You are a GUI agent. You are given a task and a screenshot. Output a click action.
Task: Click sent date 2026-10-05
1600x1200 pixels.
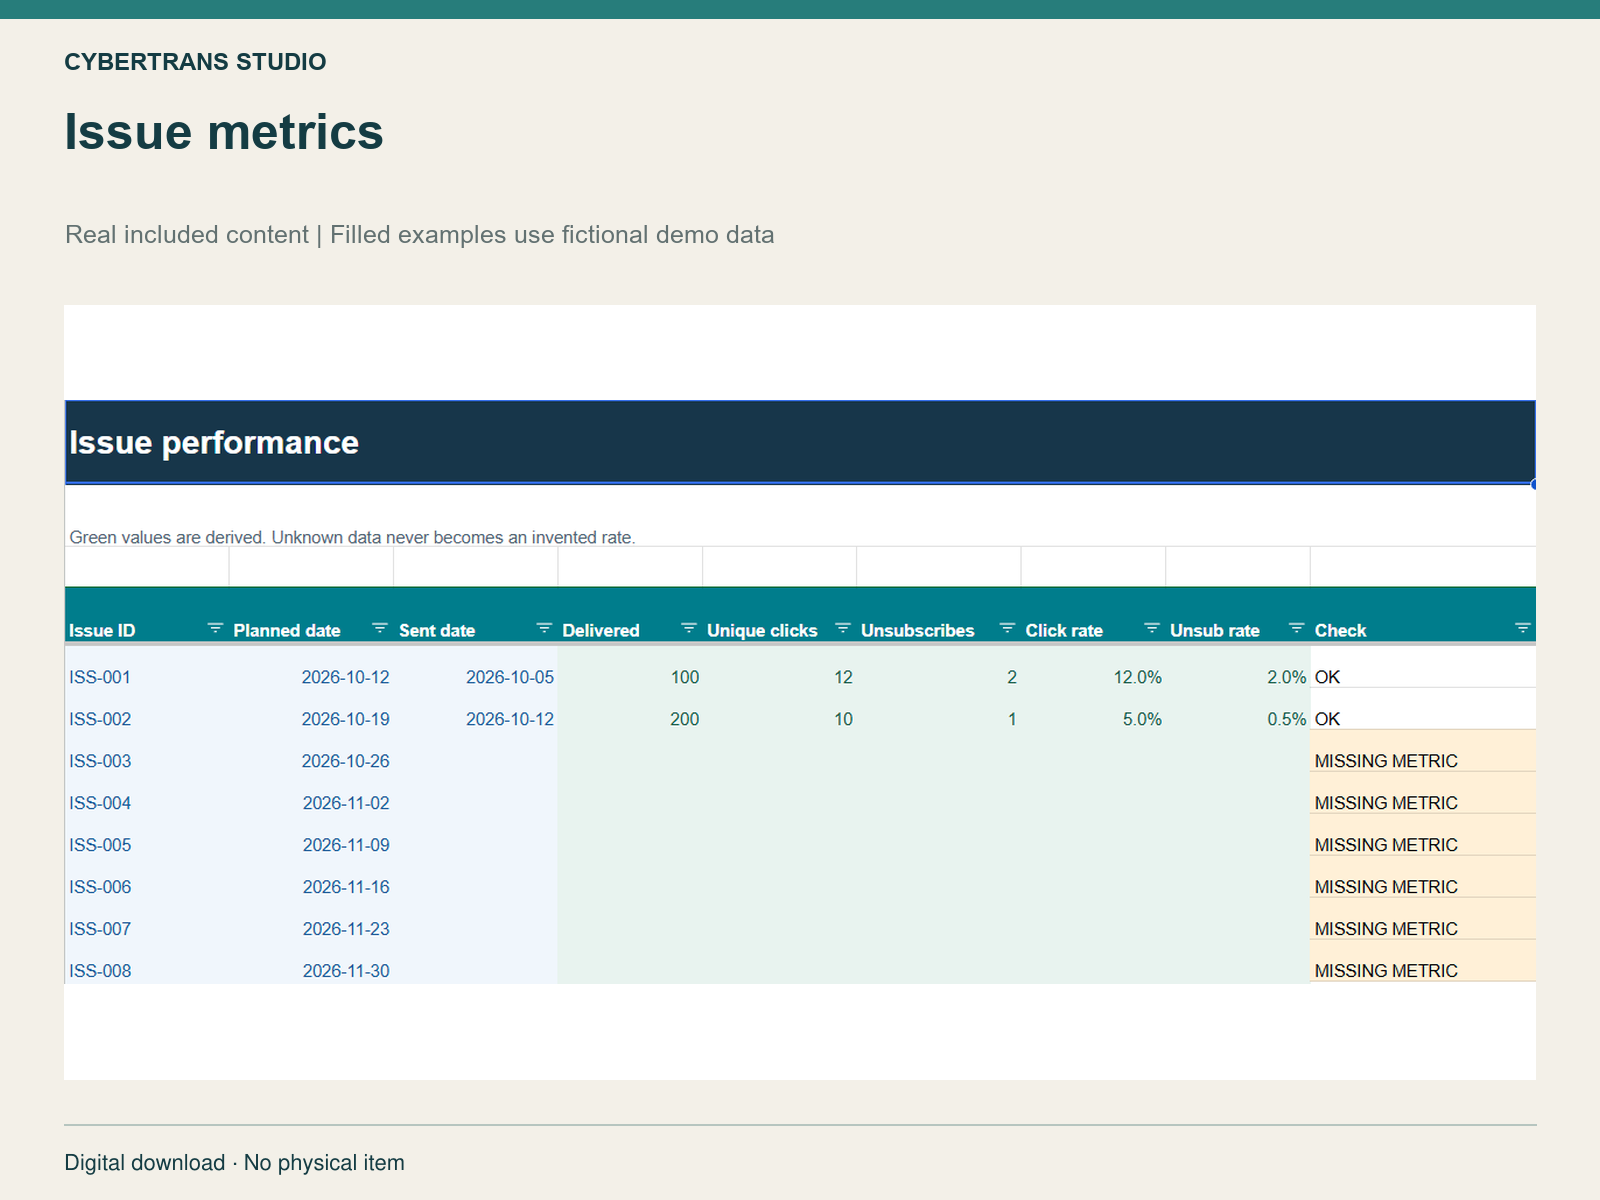click(510, 677)
